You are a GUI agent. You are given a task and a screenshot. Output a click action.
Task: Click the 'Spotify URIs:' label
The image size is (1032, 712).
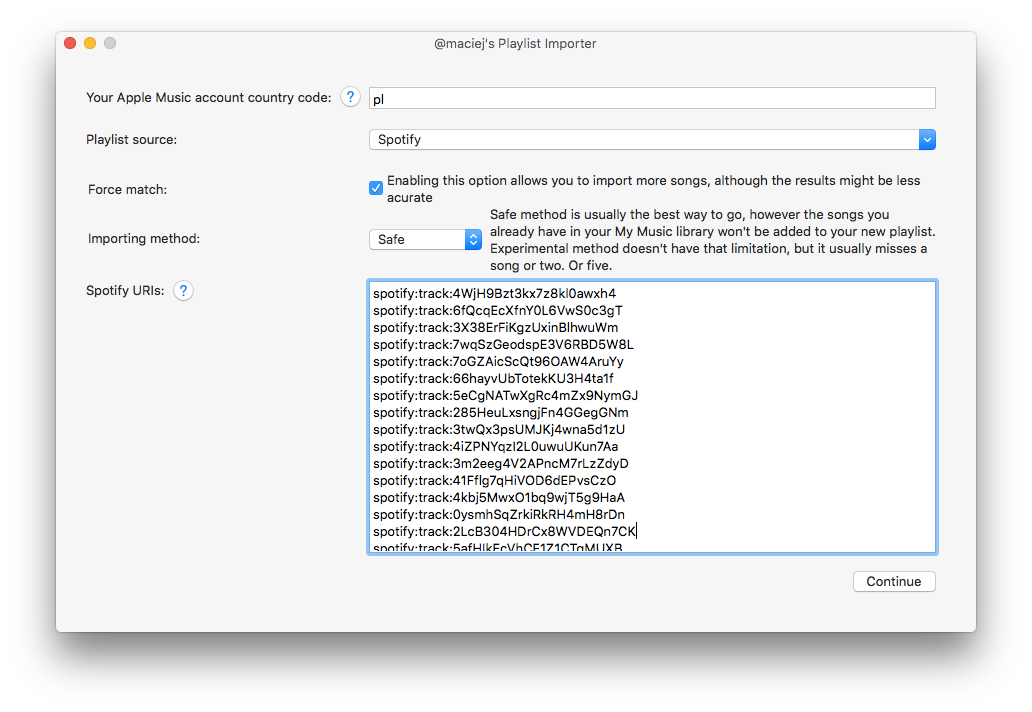click(125, 290)
